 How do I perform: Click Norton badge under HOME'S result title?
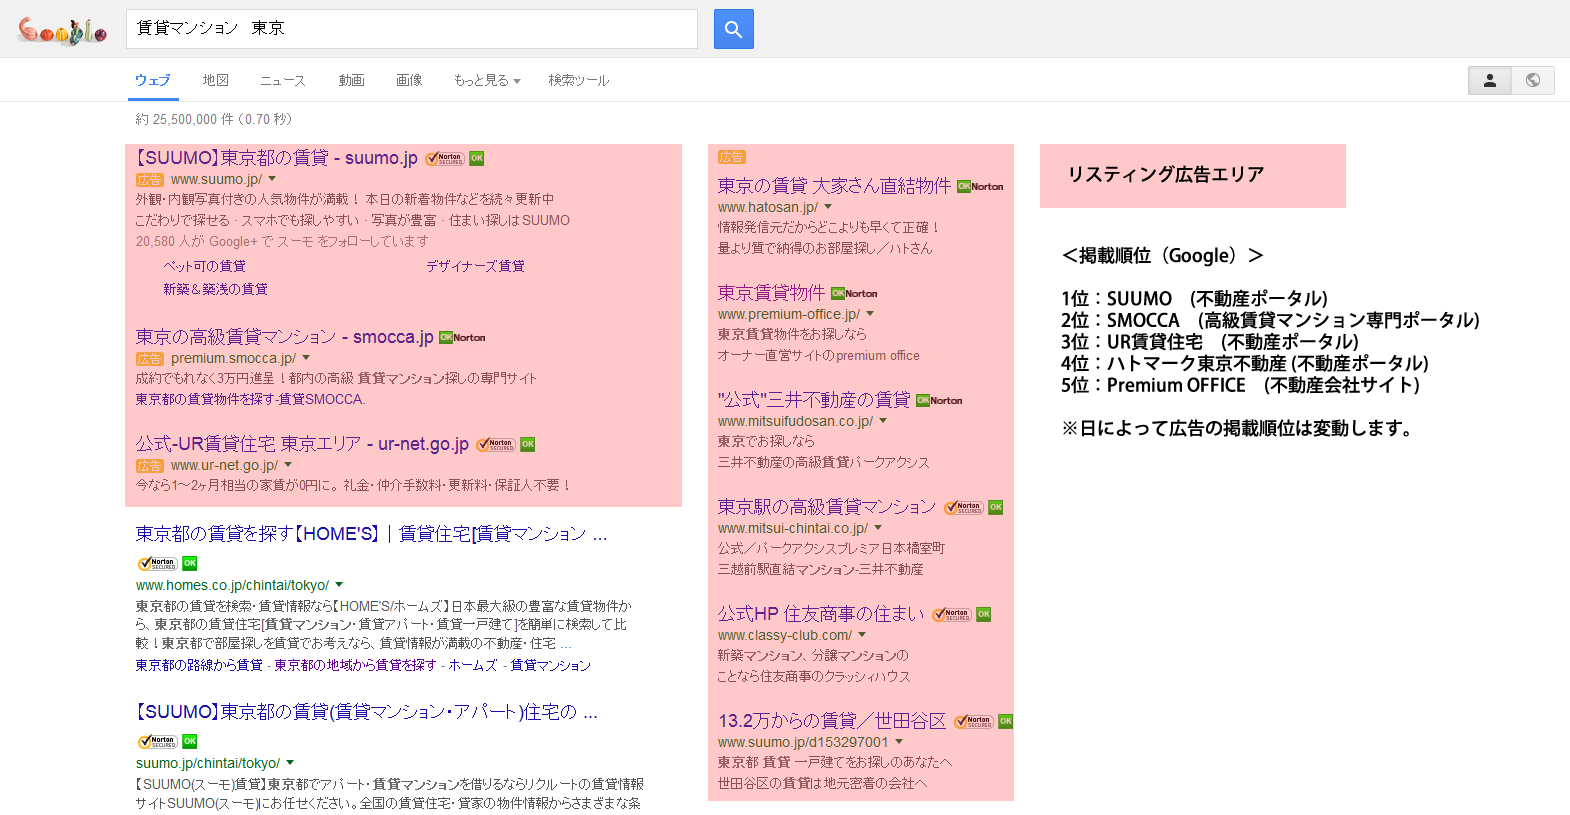(x=158, y=563)
